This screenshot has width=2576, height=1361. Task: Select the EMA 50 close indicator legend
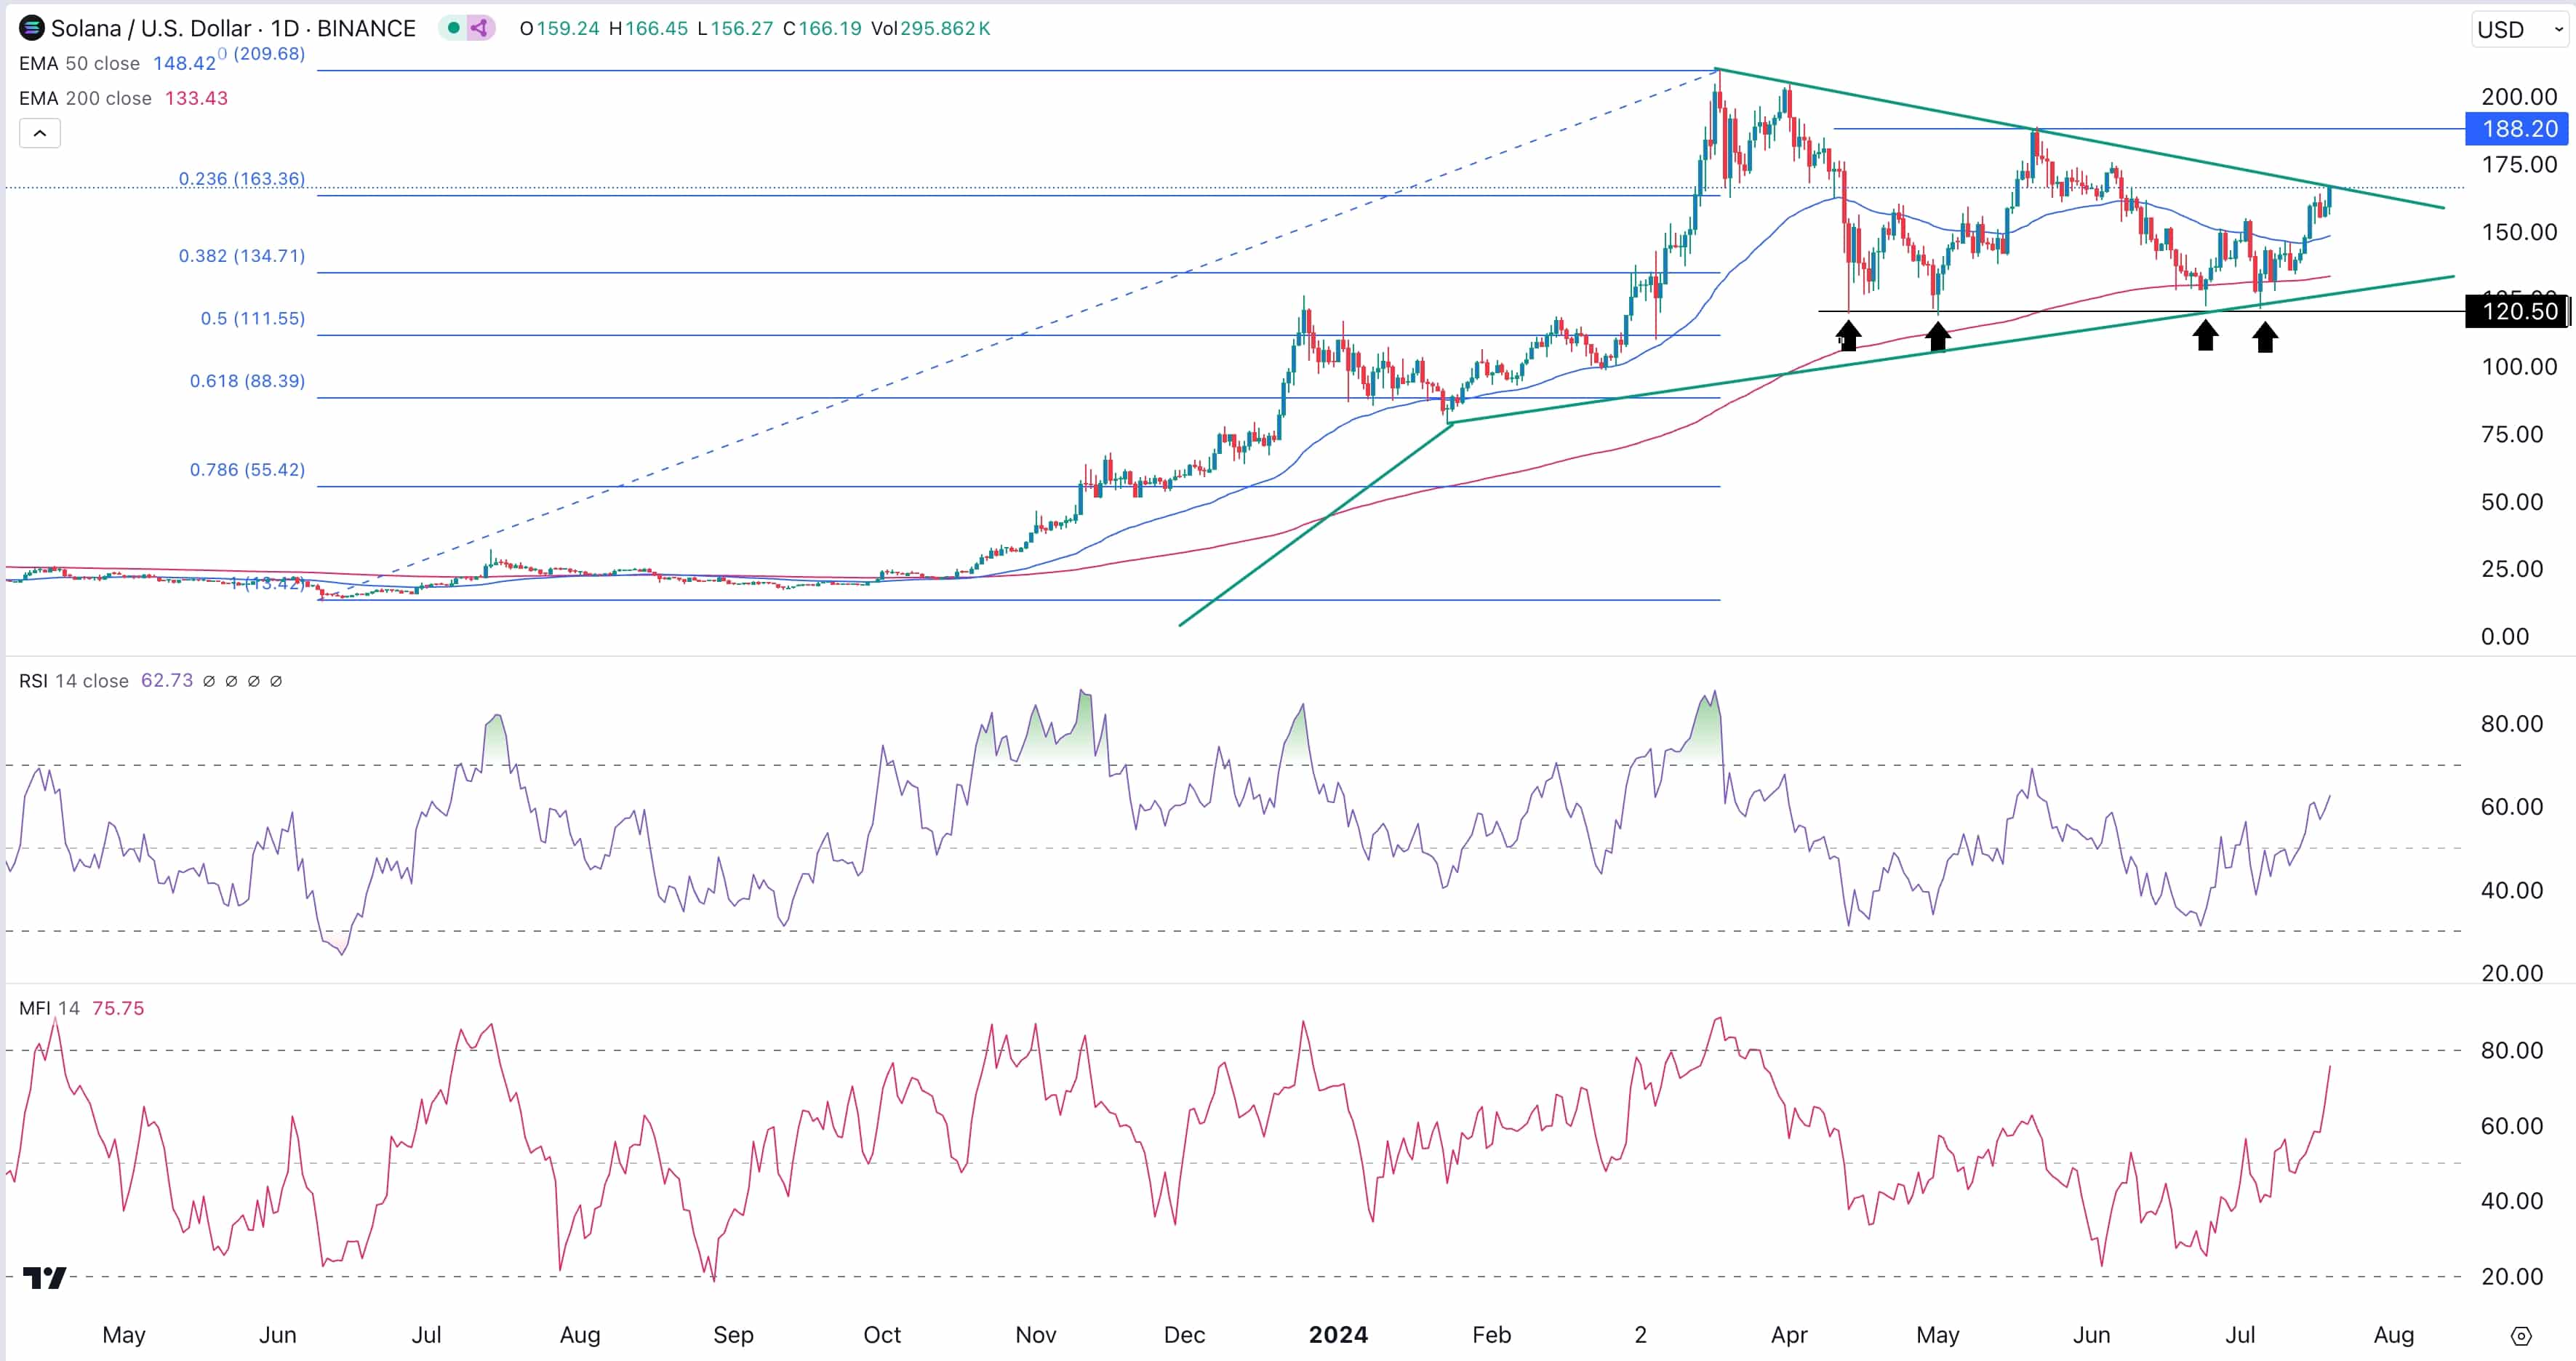coord(79,63)
